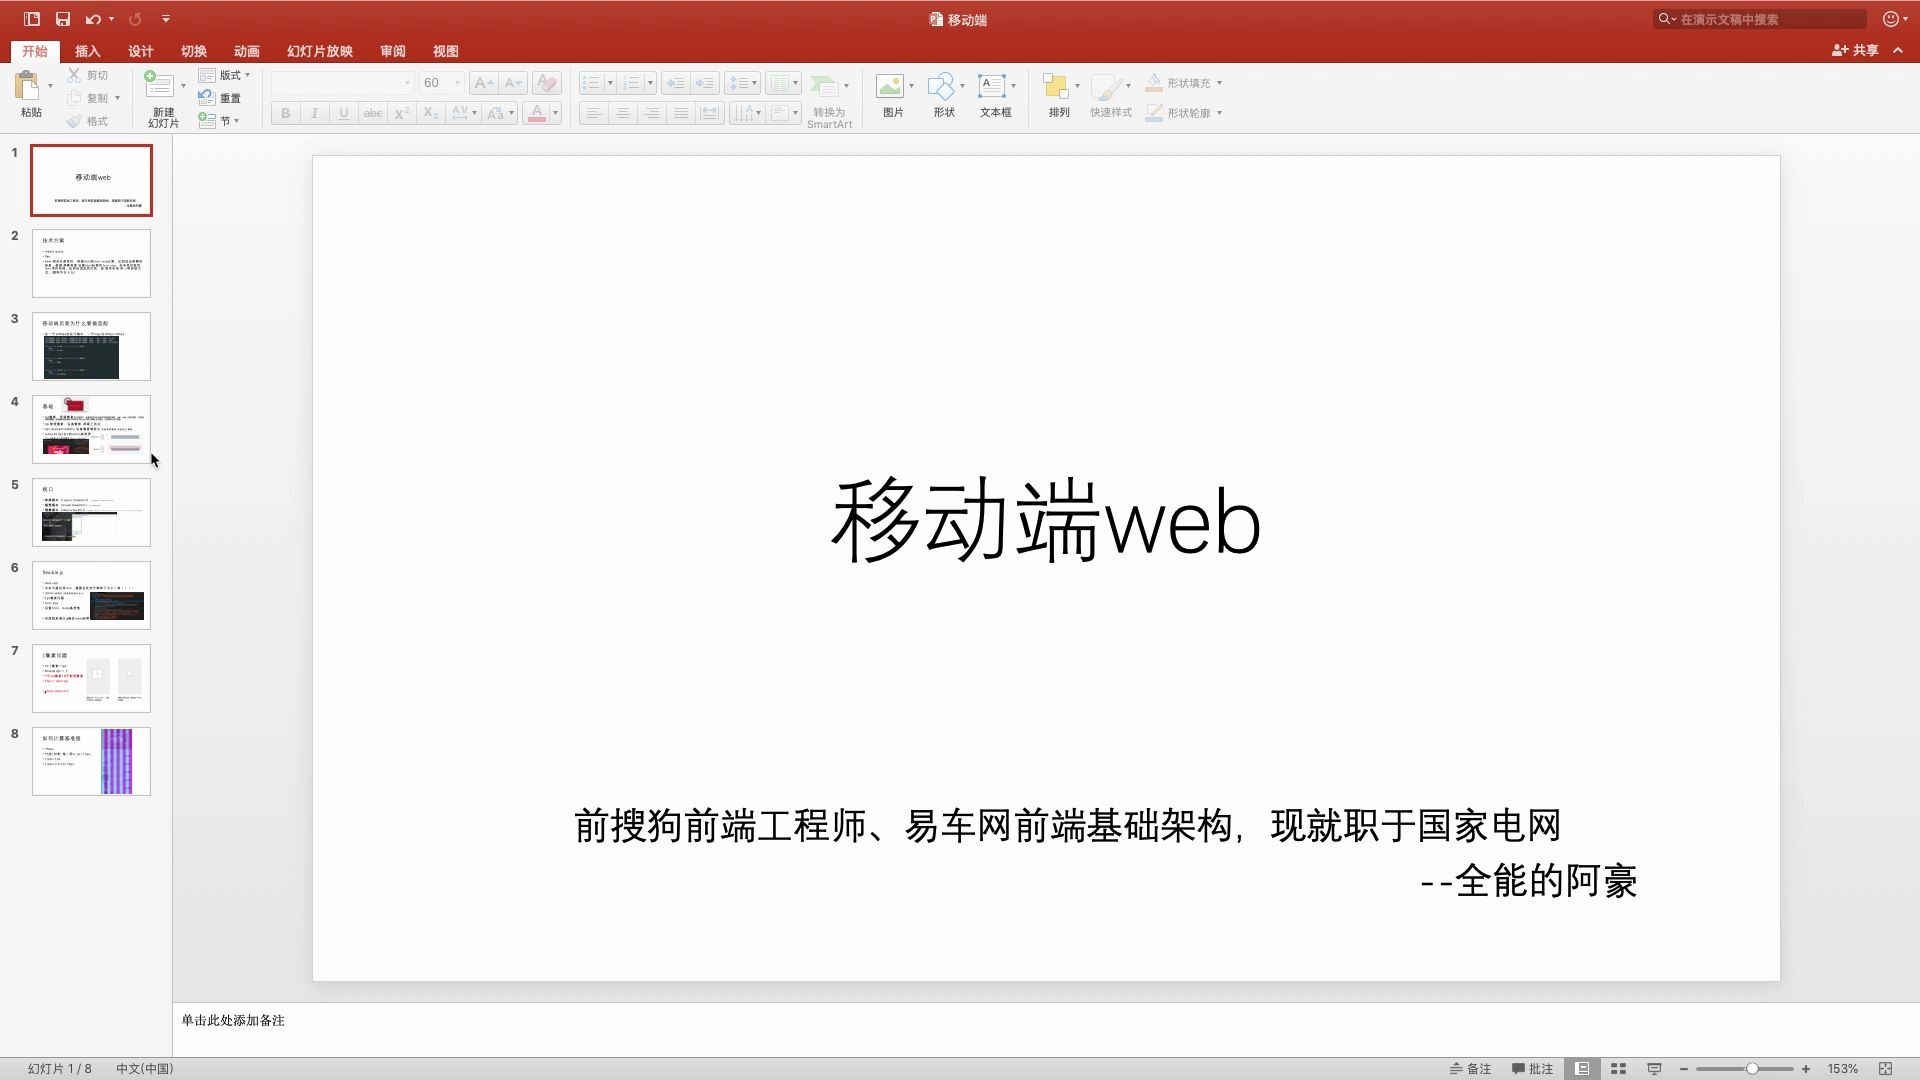
Task: Open the Shape Fill (形状填充) dropdown arrow
Action: click(x=1219, y=83)
